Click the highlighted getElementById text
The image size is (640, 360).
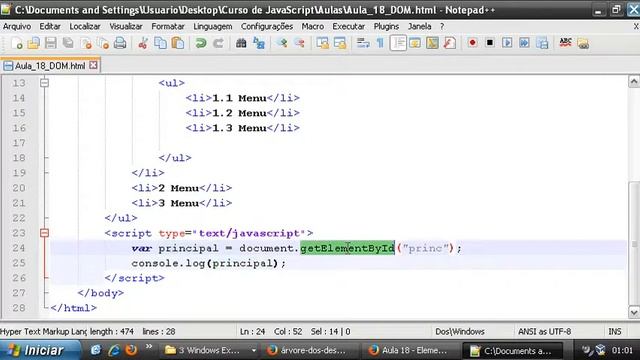pos(347,248)
